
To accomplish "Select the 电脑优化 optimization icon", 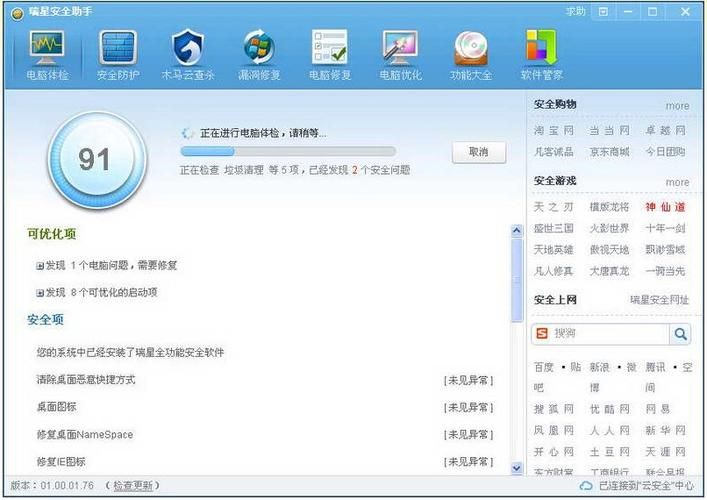I will tap(400, 48).
